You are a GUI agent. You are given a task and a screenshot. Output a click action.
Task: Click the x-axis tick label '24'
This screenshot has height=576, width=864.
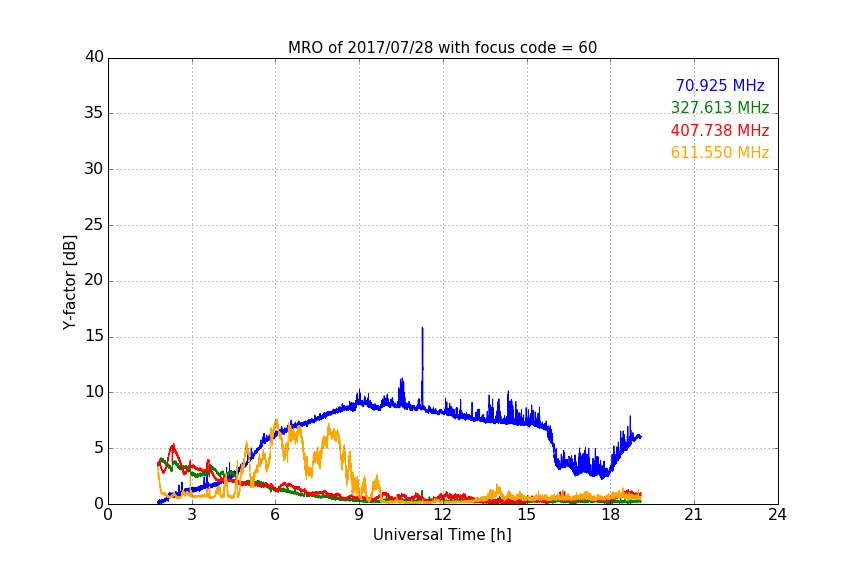pos(777,515)
